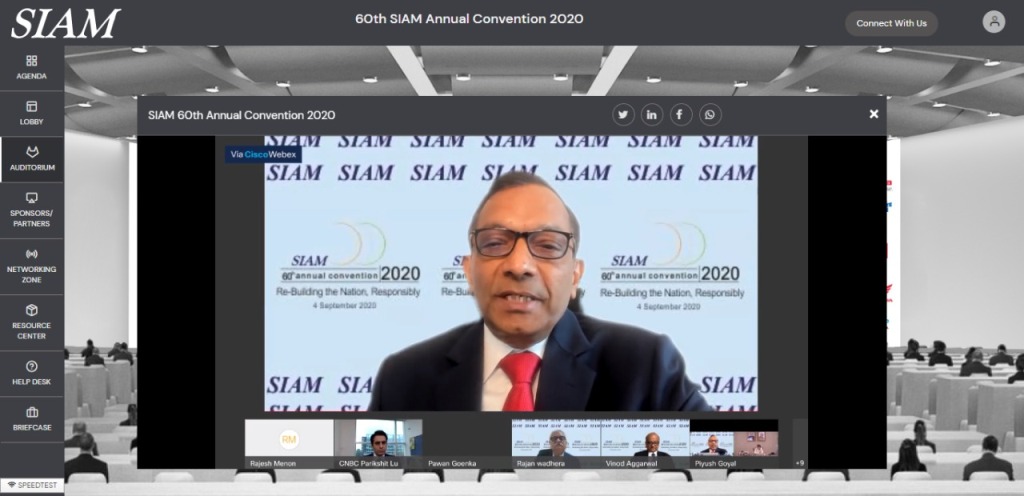Click the Connect With Us button
The width and height of the screenshot is (1024, 496).
891,23
